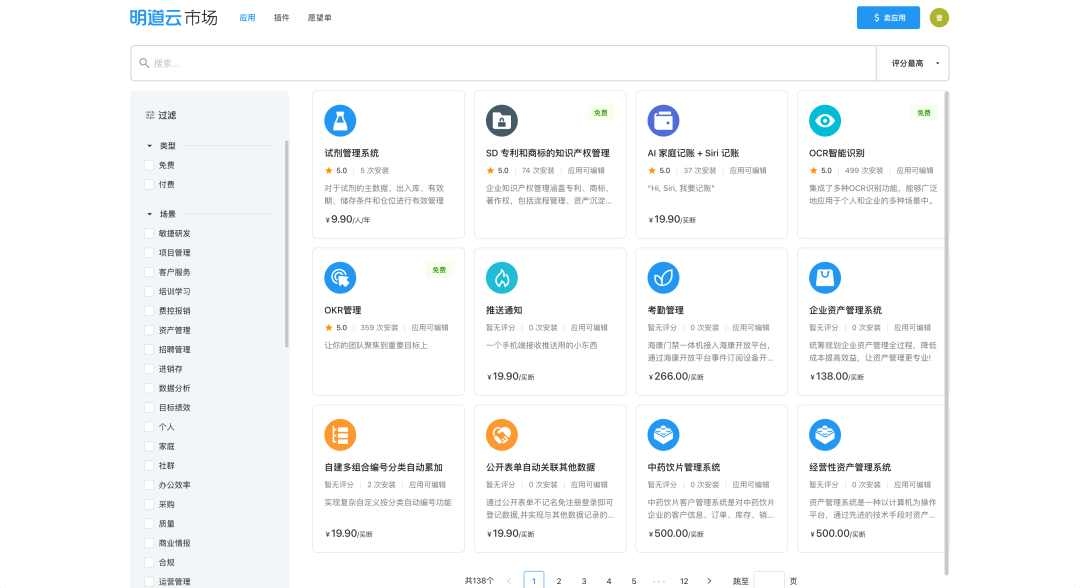The height and width of the screenshot is (588, 1080).
Task: Open the 评分最高 sort dropdown
Action: (913, 63)
